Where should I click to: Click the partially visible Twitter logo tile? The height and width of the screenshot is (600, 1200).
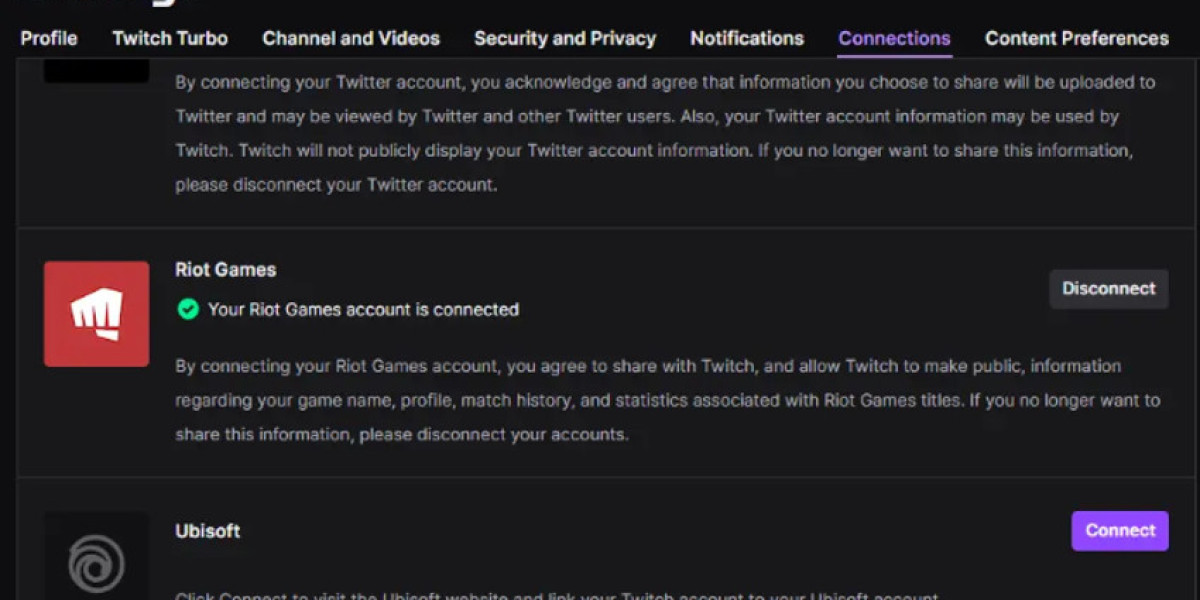(96, 70)
